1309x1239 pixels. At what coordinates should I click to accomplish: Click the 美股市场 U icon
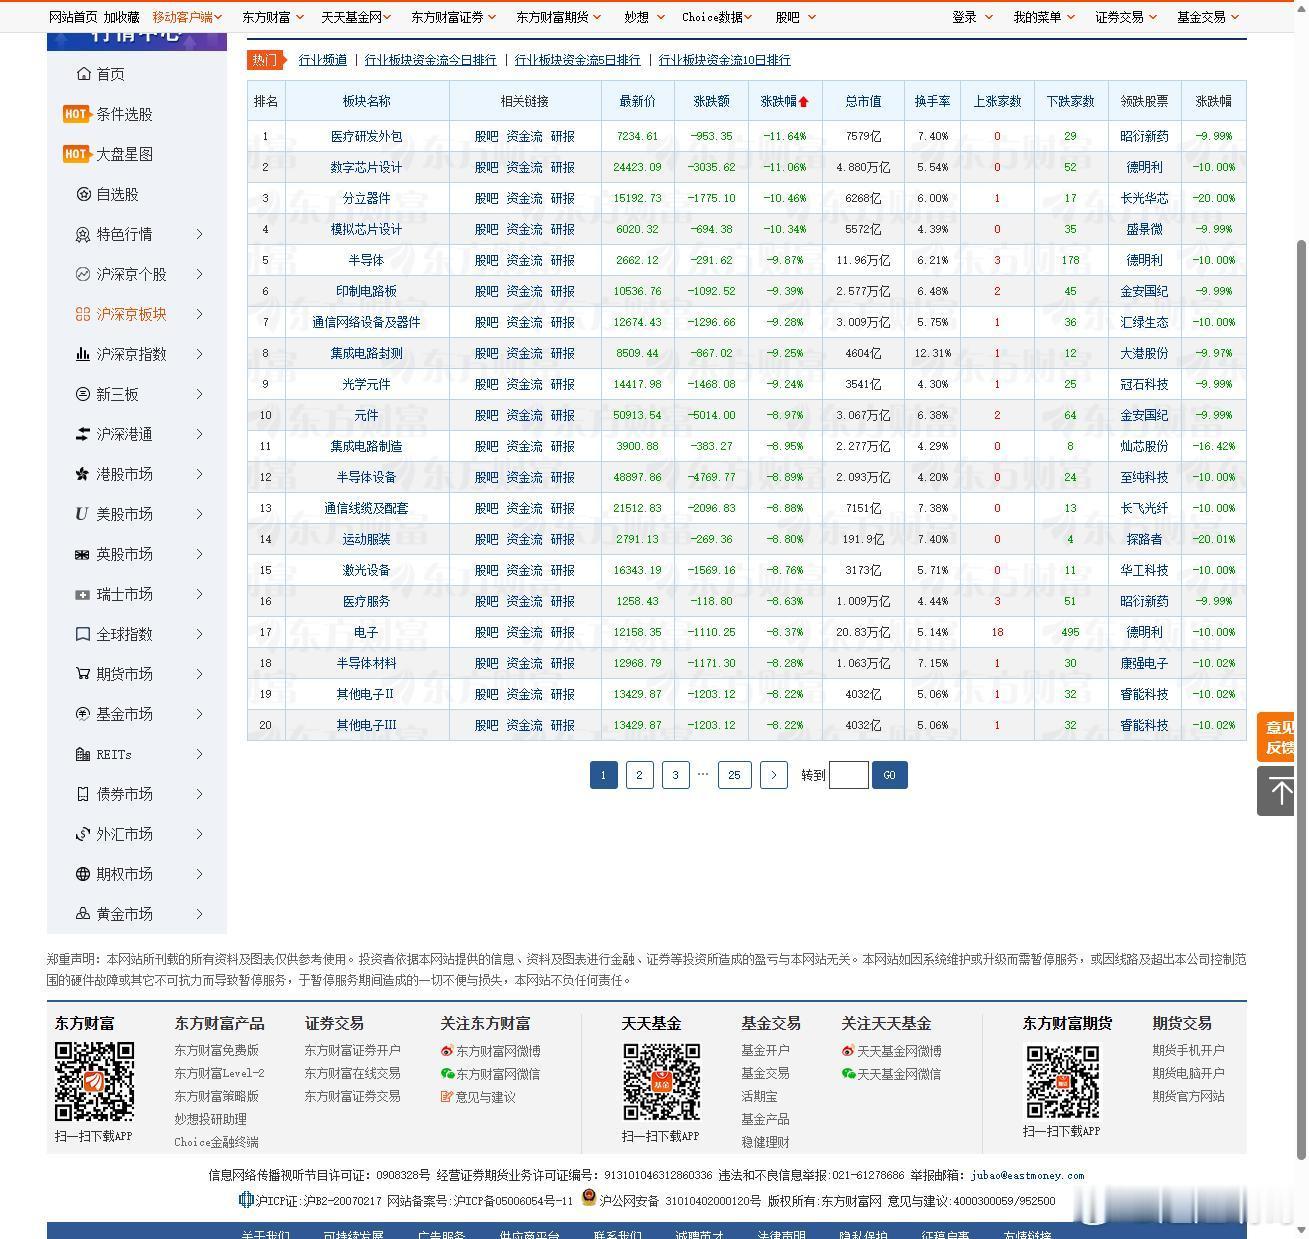point(82,514)
